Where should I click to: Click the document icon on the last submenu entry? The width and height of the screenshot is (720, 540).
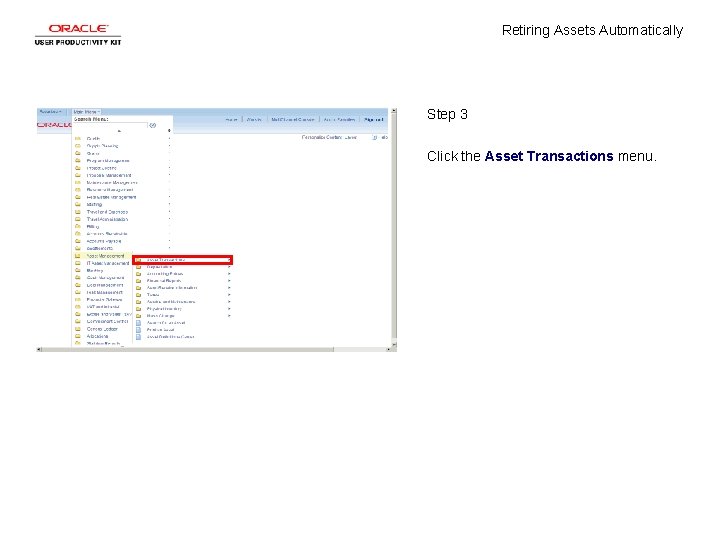(138, 337)
